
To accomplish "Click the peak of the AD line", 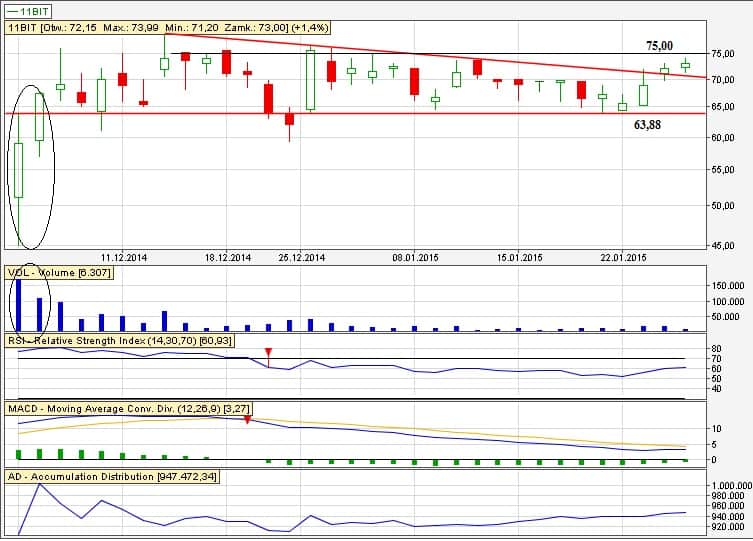I will 38,484.
